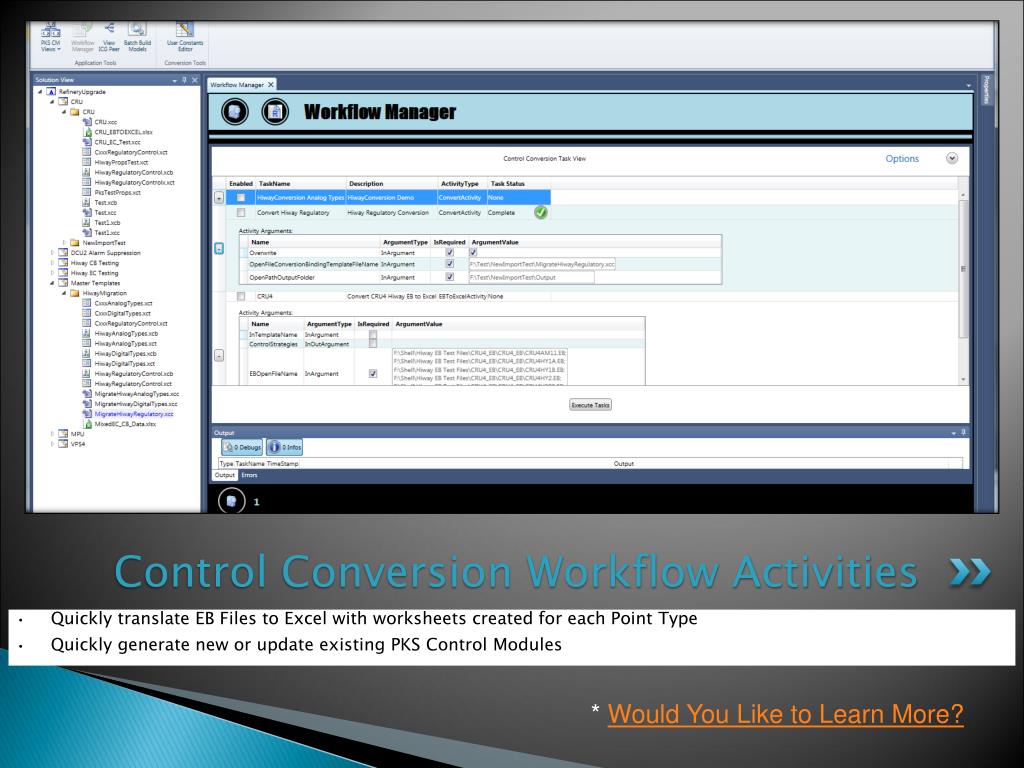
Task: Click the RefineryUpgrade solution icon
Action: 51,92
